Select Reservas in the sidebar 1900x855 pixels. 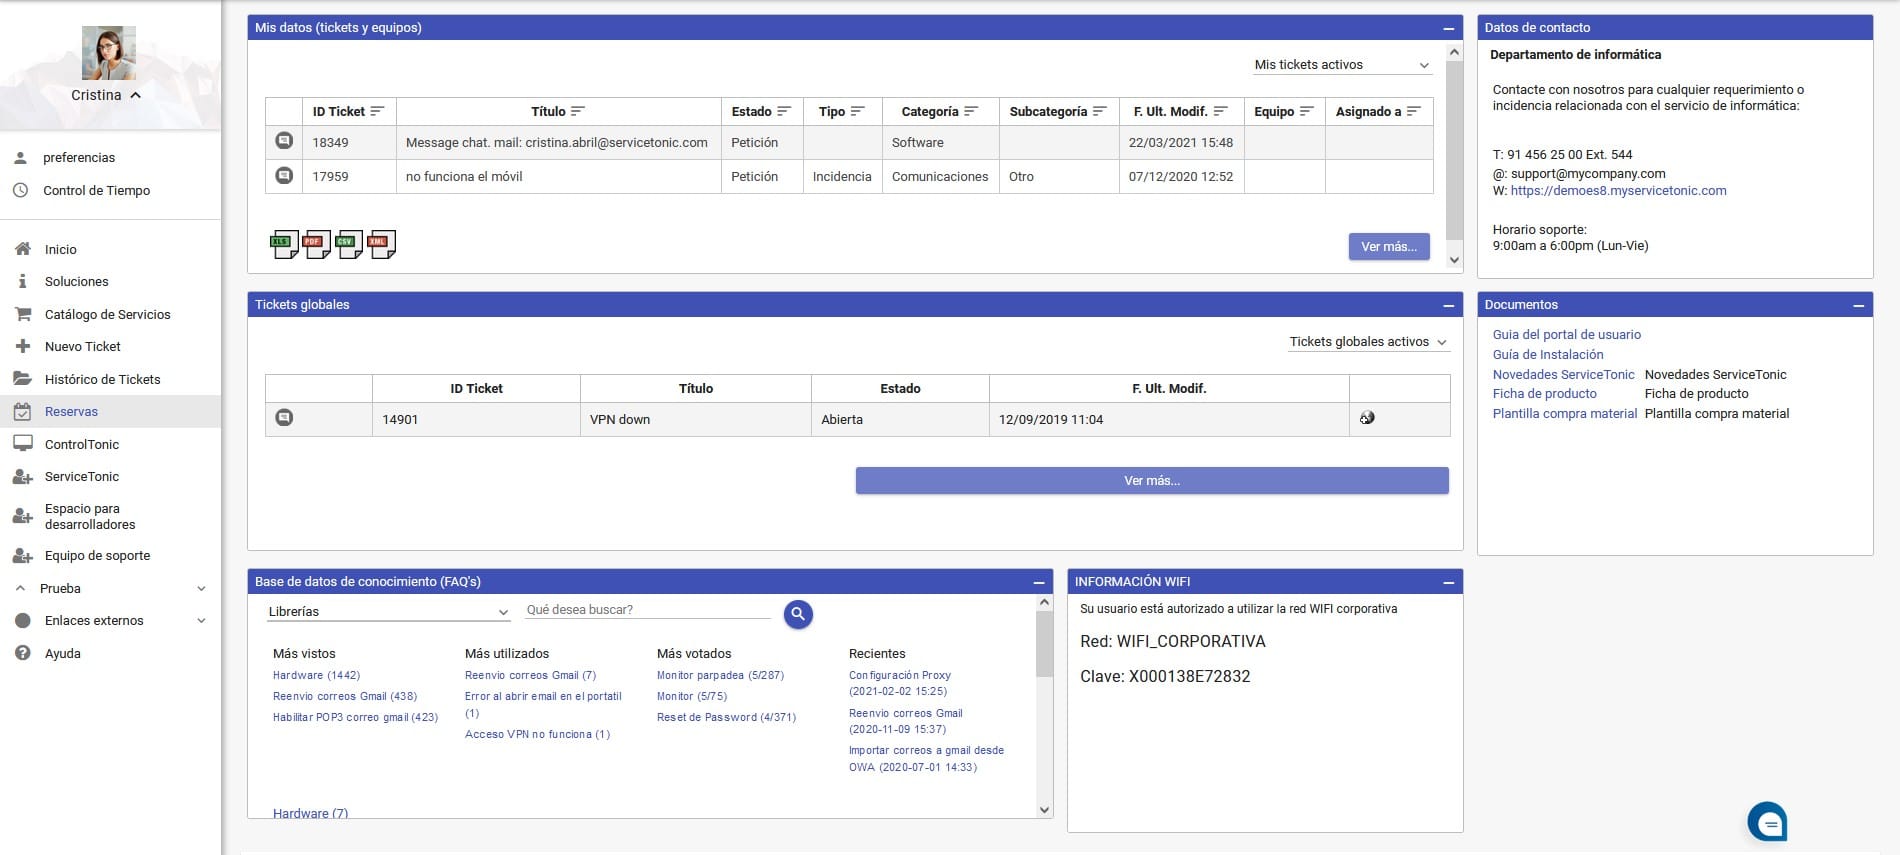click(x=110, y=411)
